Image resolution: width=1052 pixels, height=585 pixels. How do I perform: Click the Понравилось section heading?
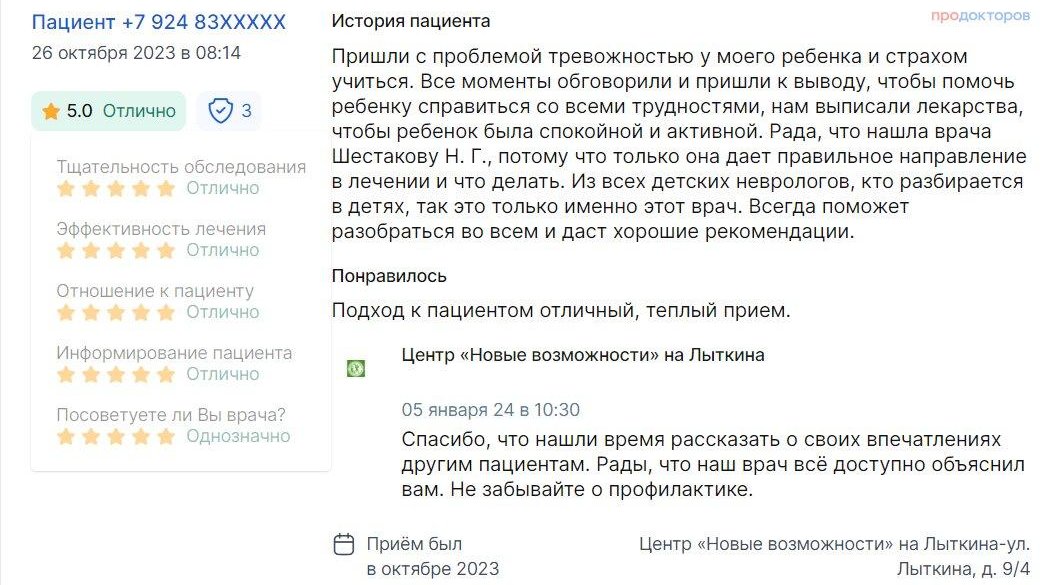389,276
